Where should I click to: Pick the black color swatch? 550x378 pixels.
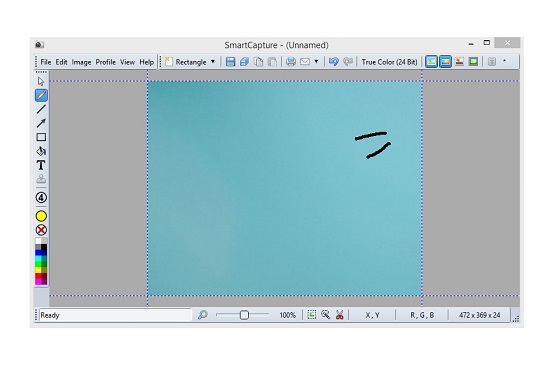pyautogui.click(x=44, y=247)
